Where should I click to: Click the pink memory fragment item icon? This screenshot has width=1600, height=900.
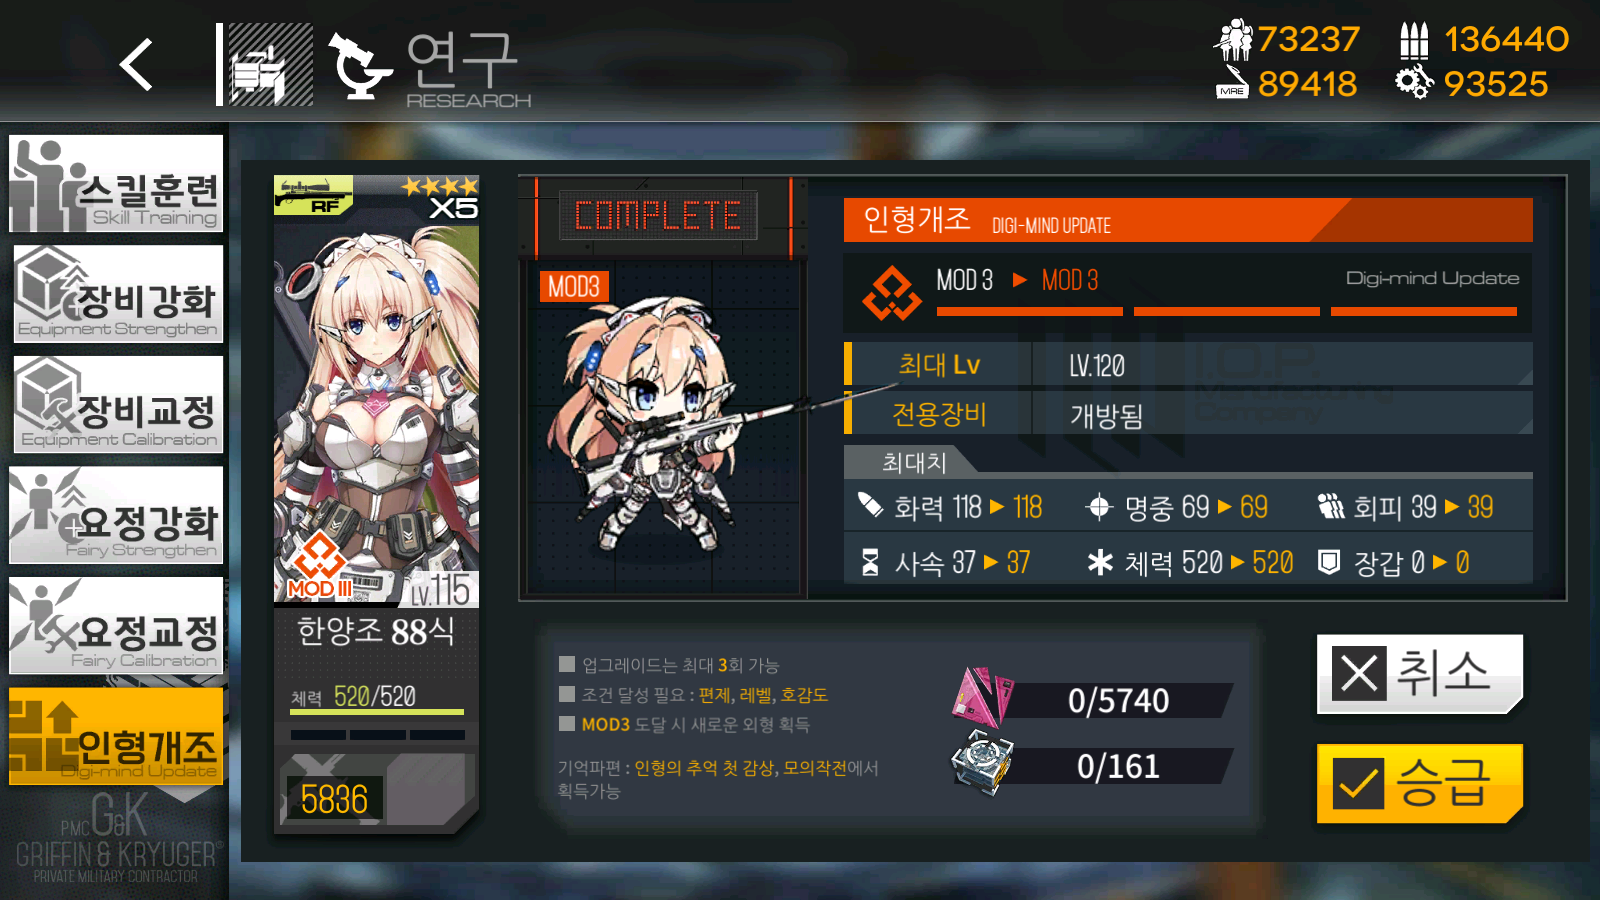[983, 697]
